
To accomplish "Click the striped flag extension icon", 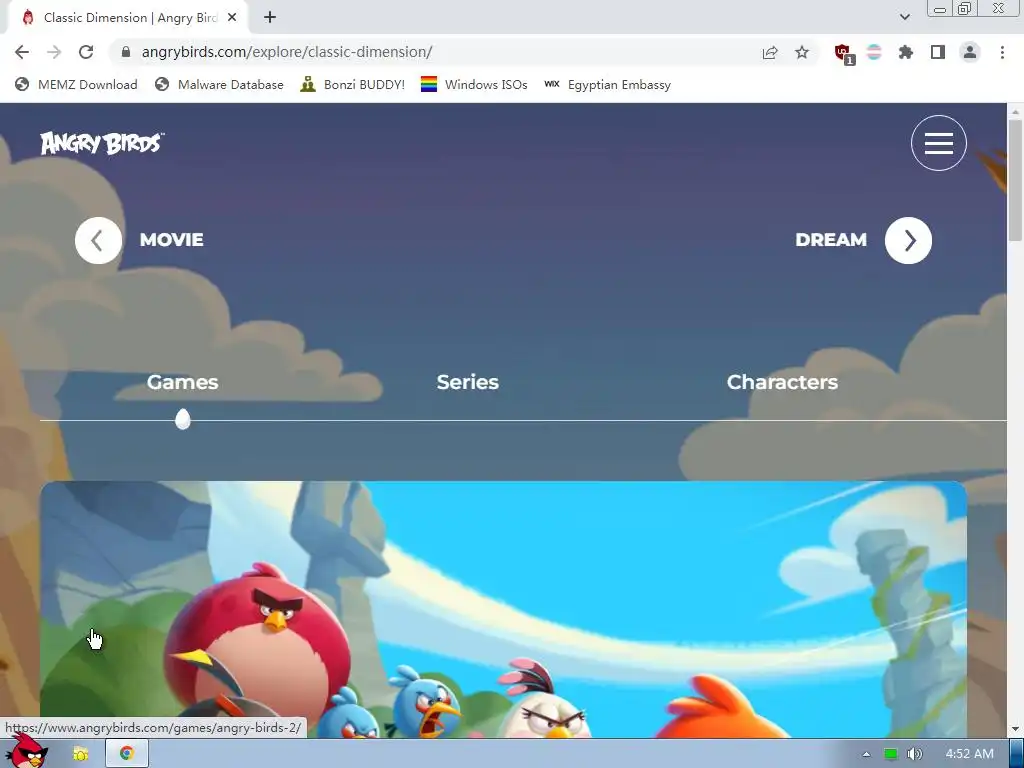I will point(874,52).
